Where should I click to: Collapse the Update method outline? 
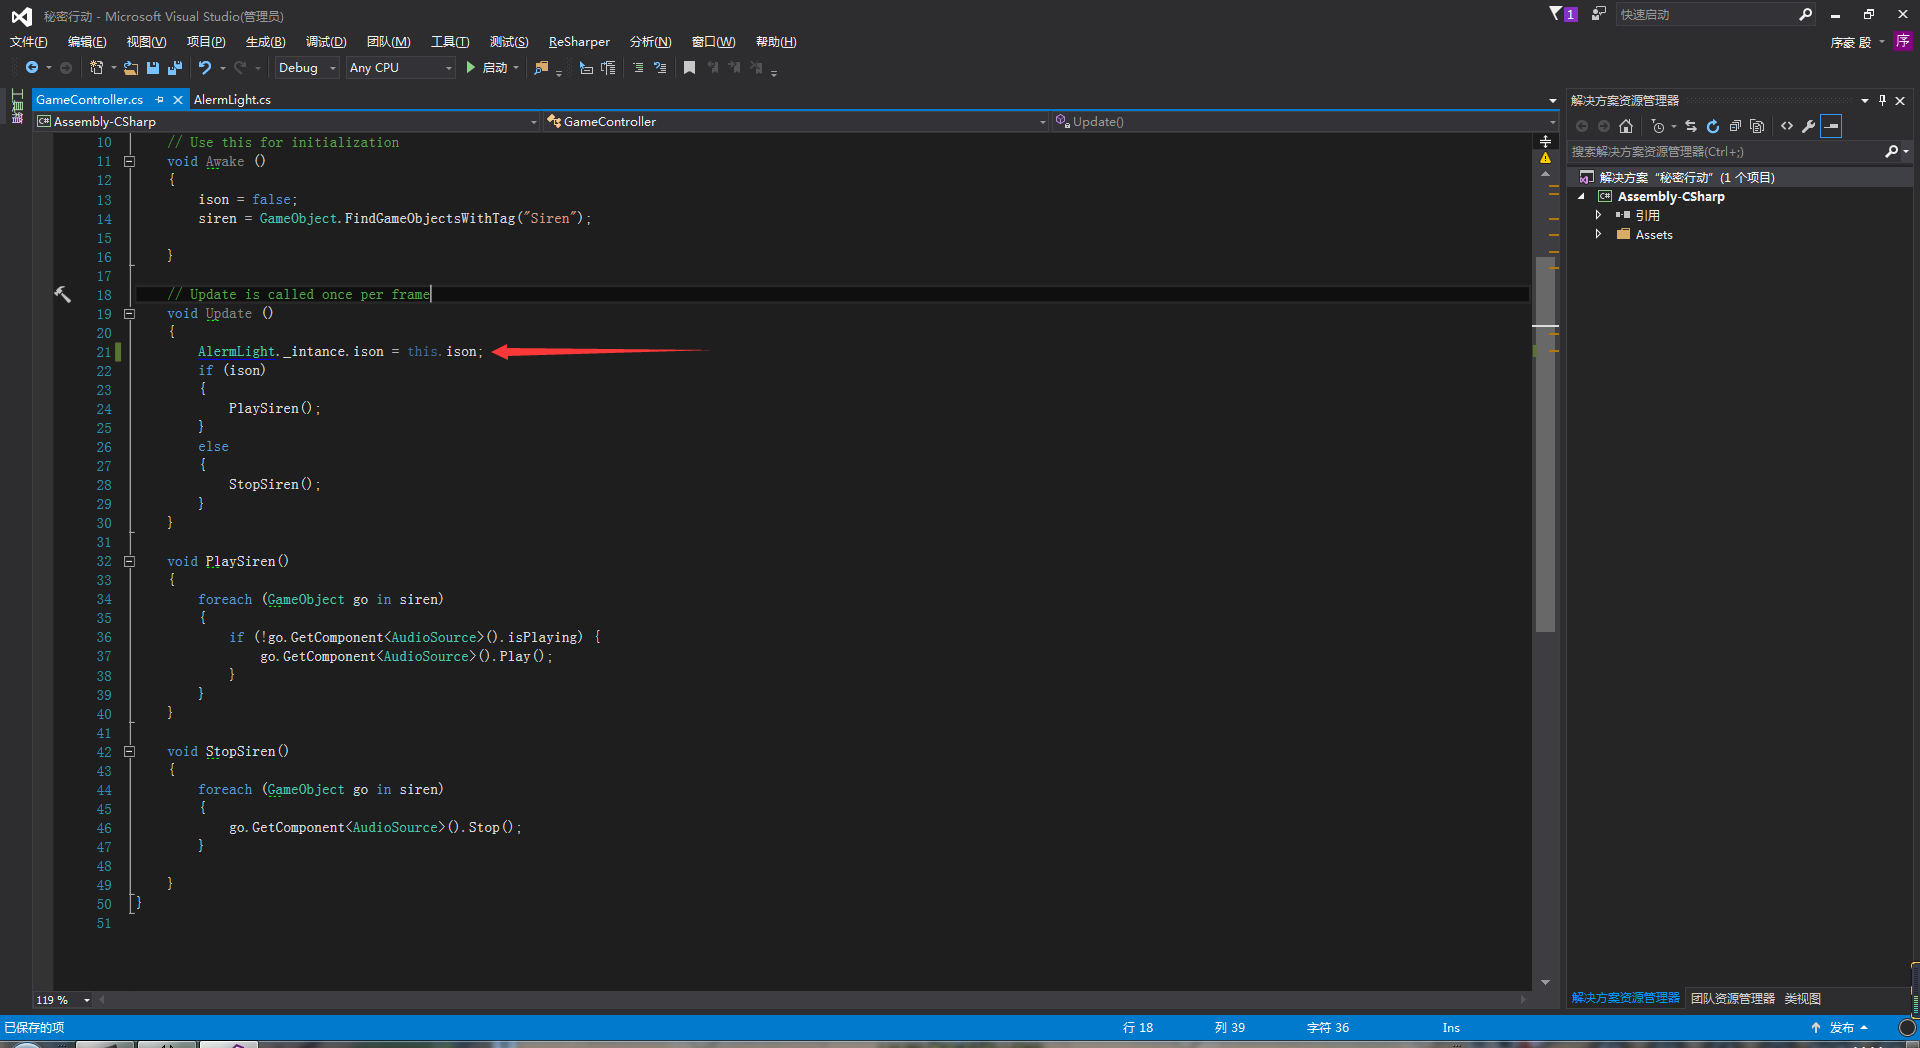coord(129,314)
